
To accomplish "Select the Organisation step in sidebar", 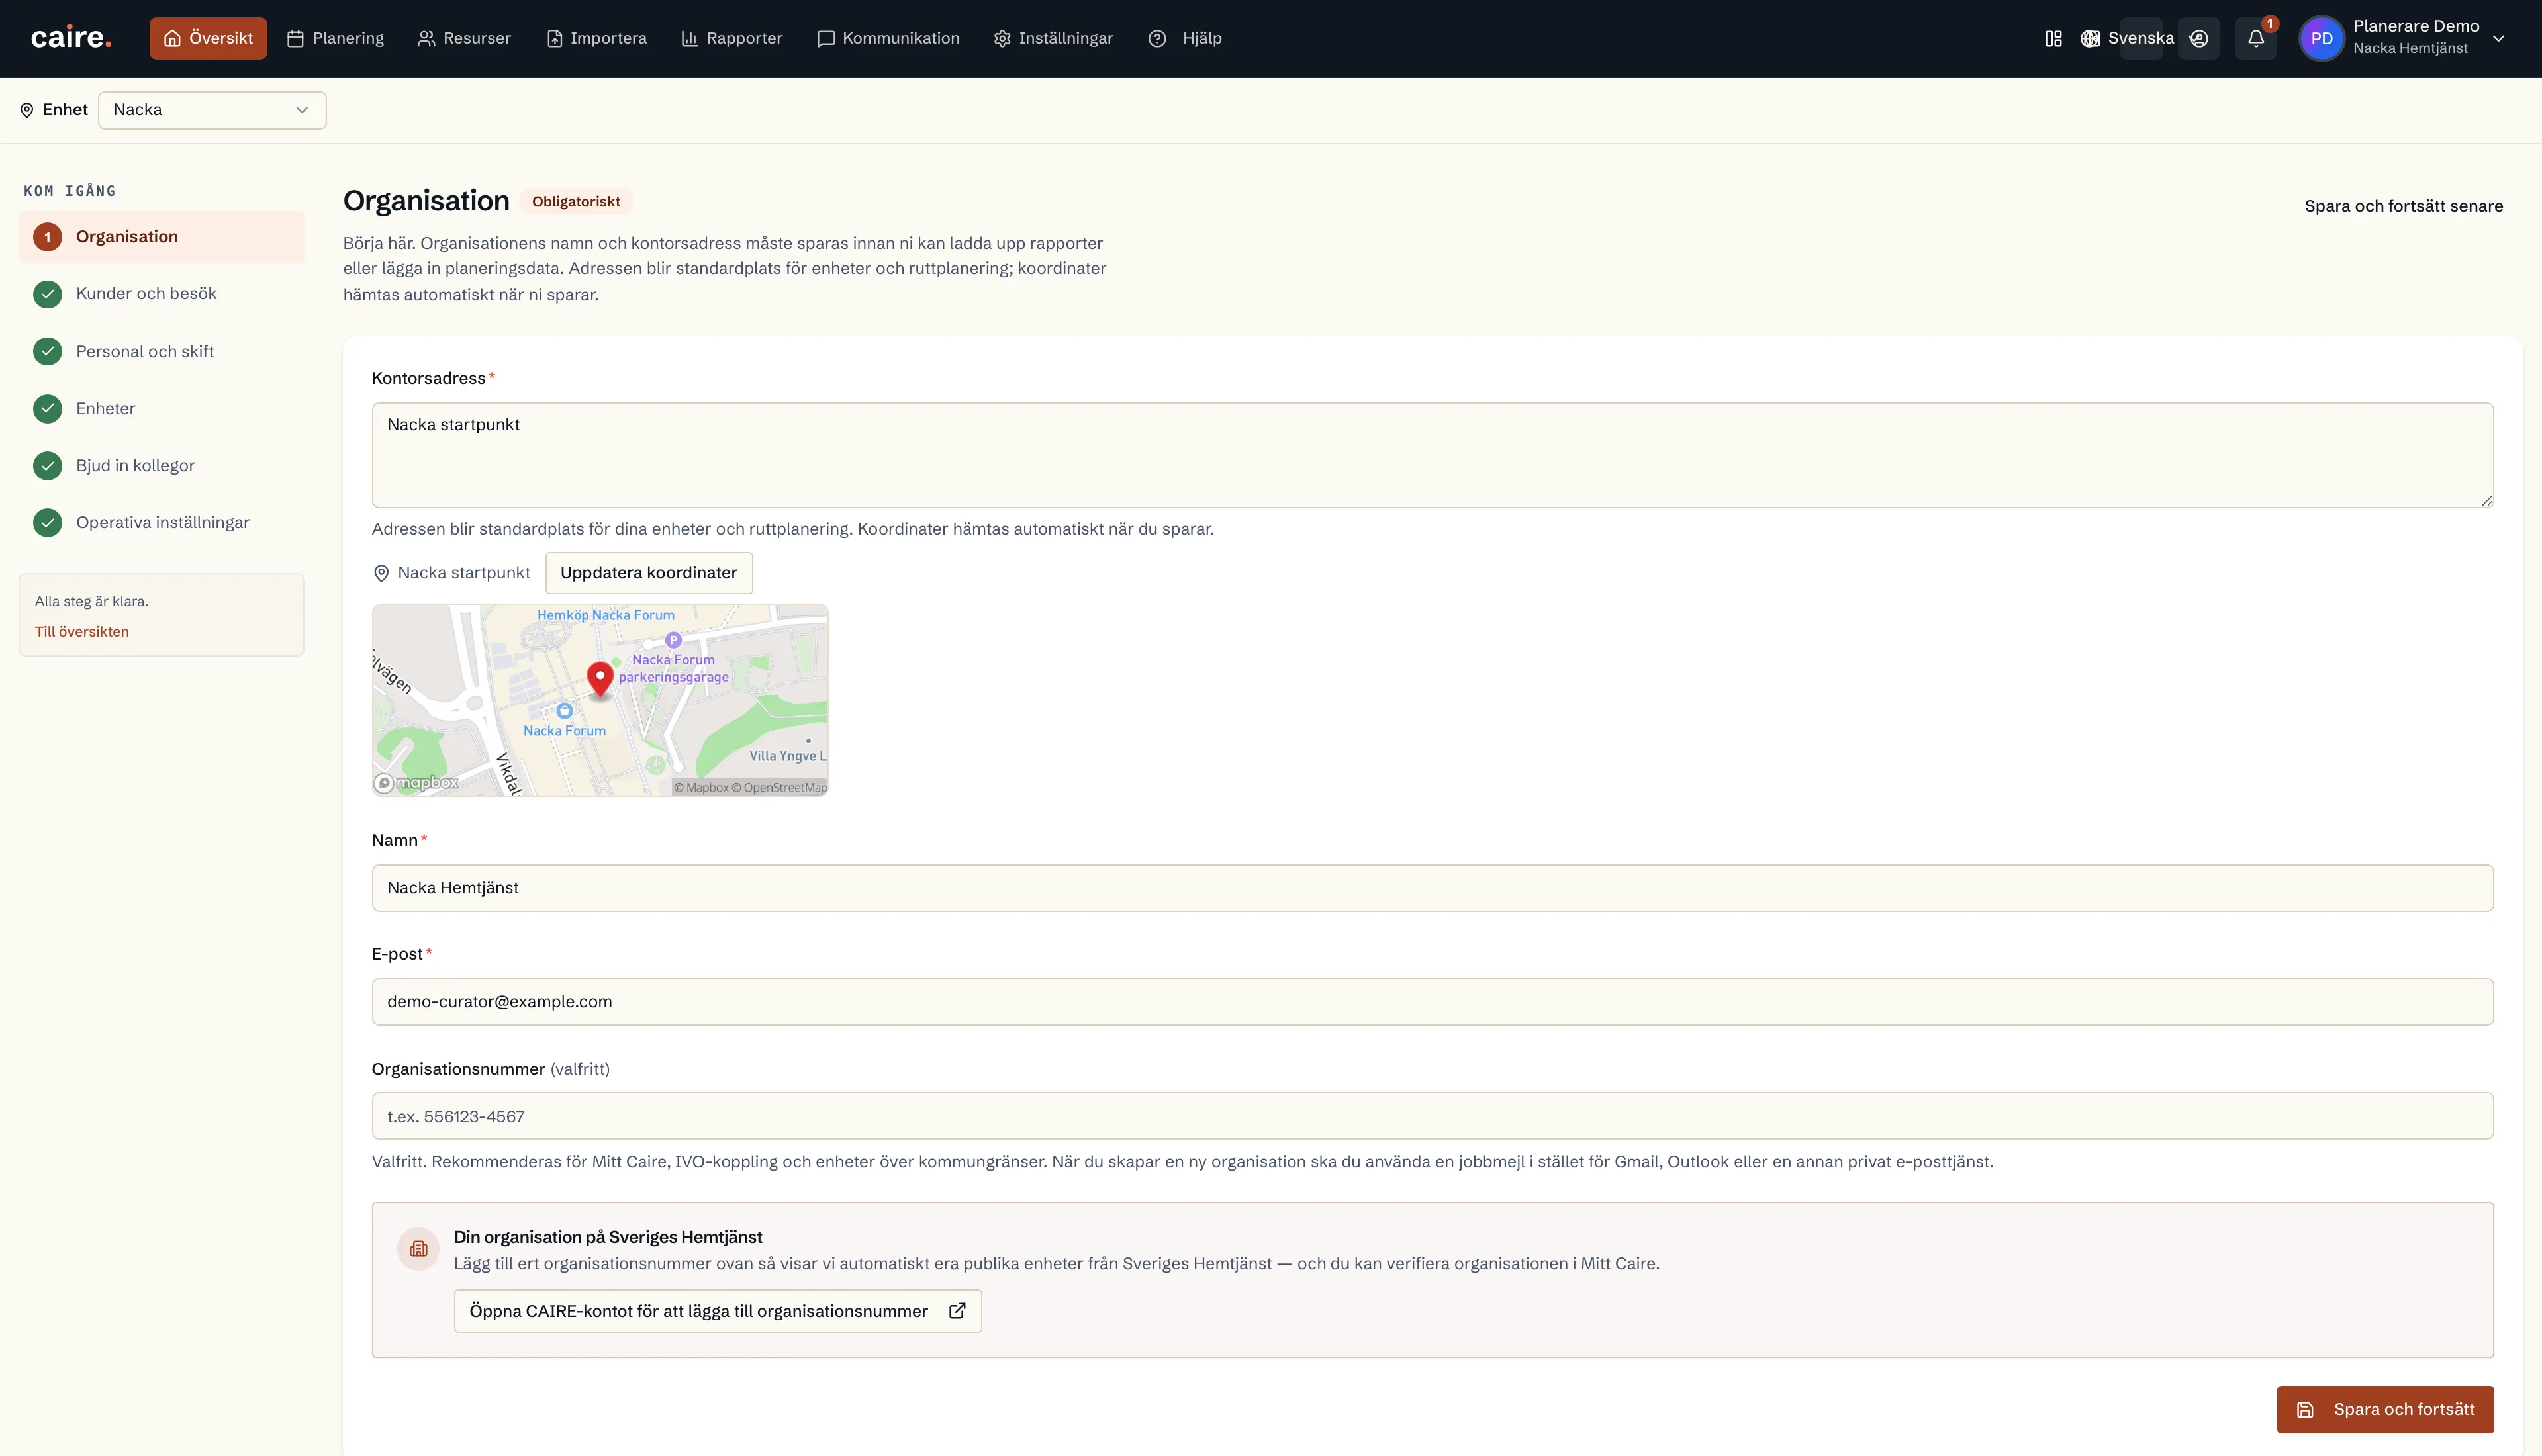I will click(x=161, y=237).
